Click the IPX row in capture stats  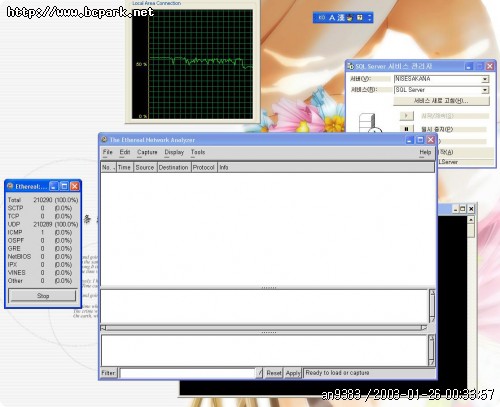43,265
